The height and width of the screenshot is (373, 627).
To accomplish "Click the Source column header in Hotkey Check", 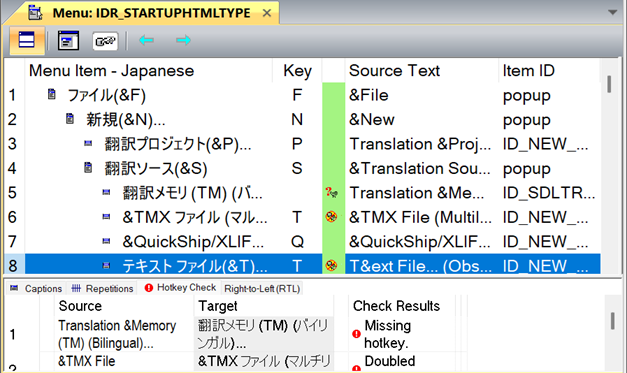I will 124,306.
